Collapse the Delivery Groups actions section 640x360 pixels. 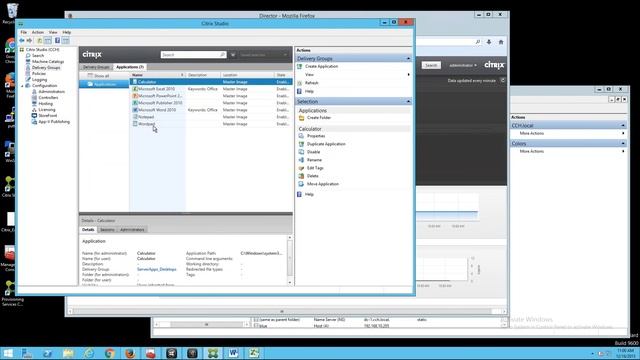pos(408,59)
